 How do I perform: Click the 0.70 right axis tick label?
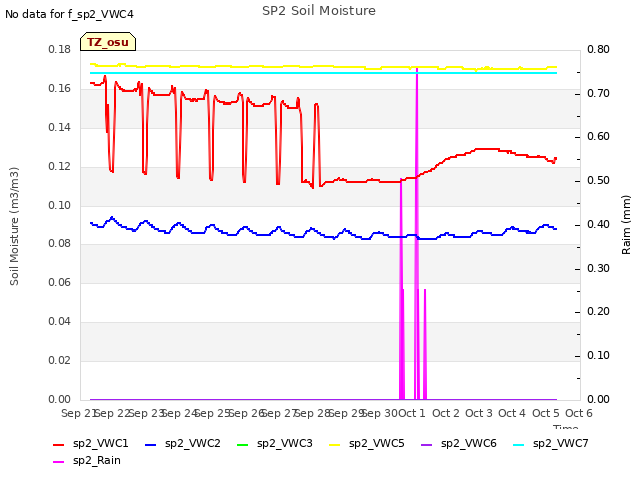tap(598, 93)
